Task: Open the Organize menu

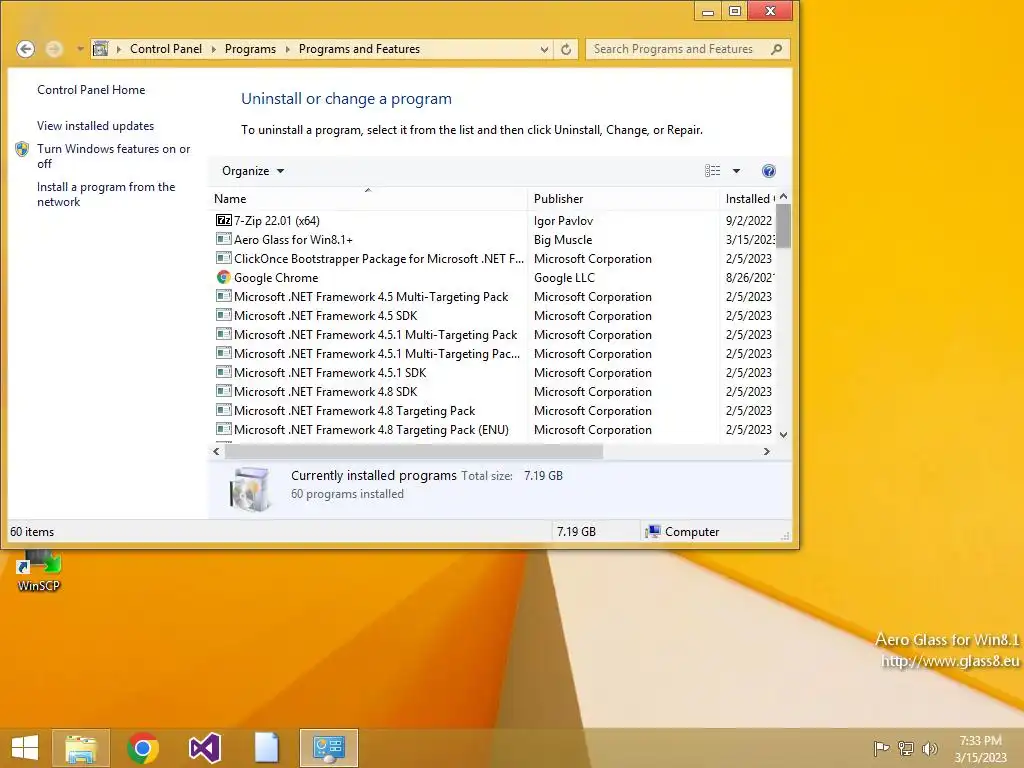Action: point(253,171)
